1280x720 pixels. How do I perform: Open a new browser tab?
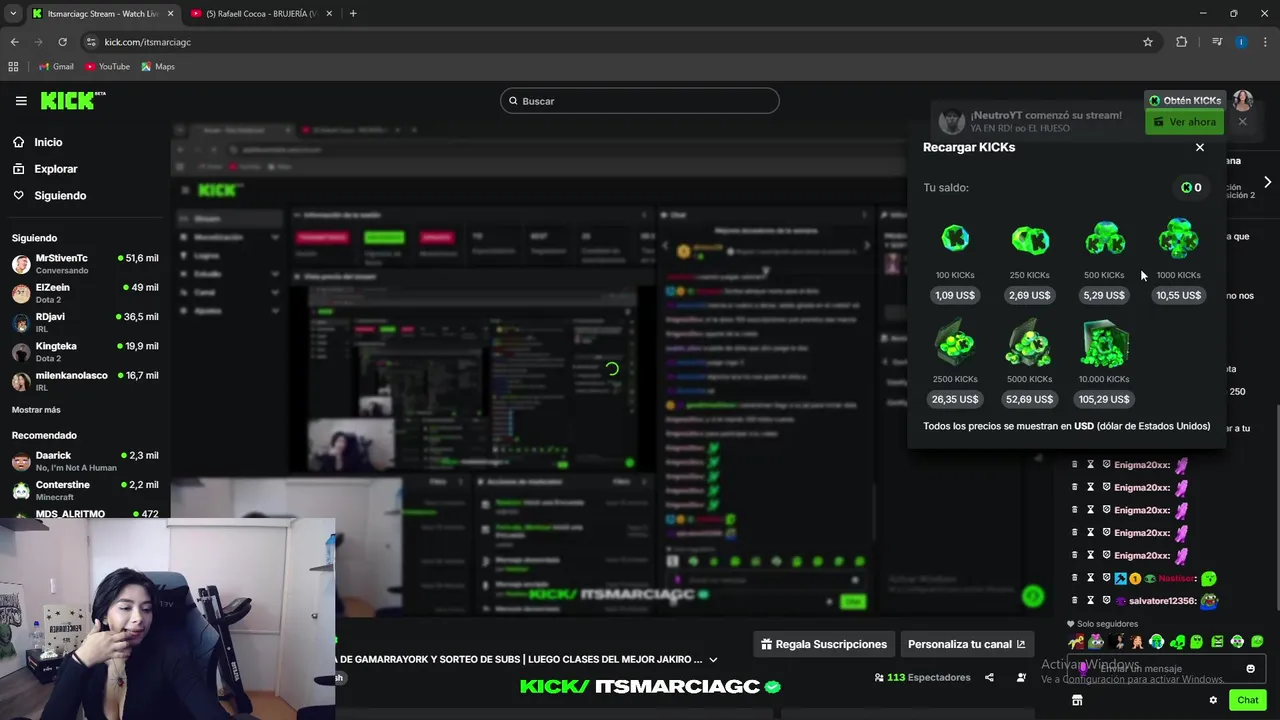353,14
